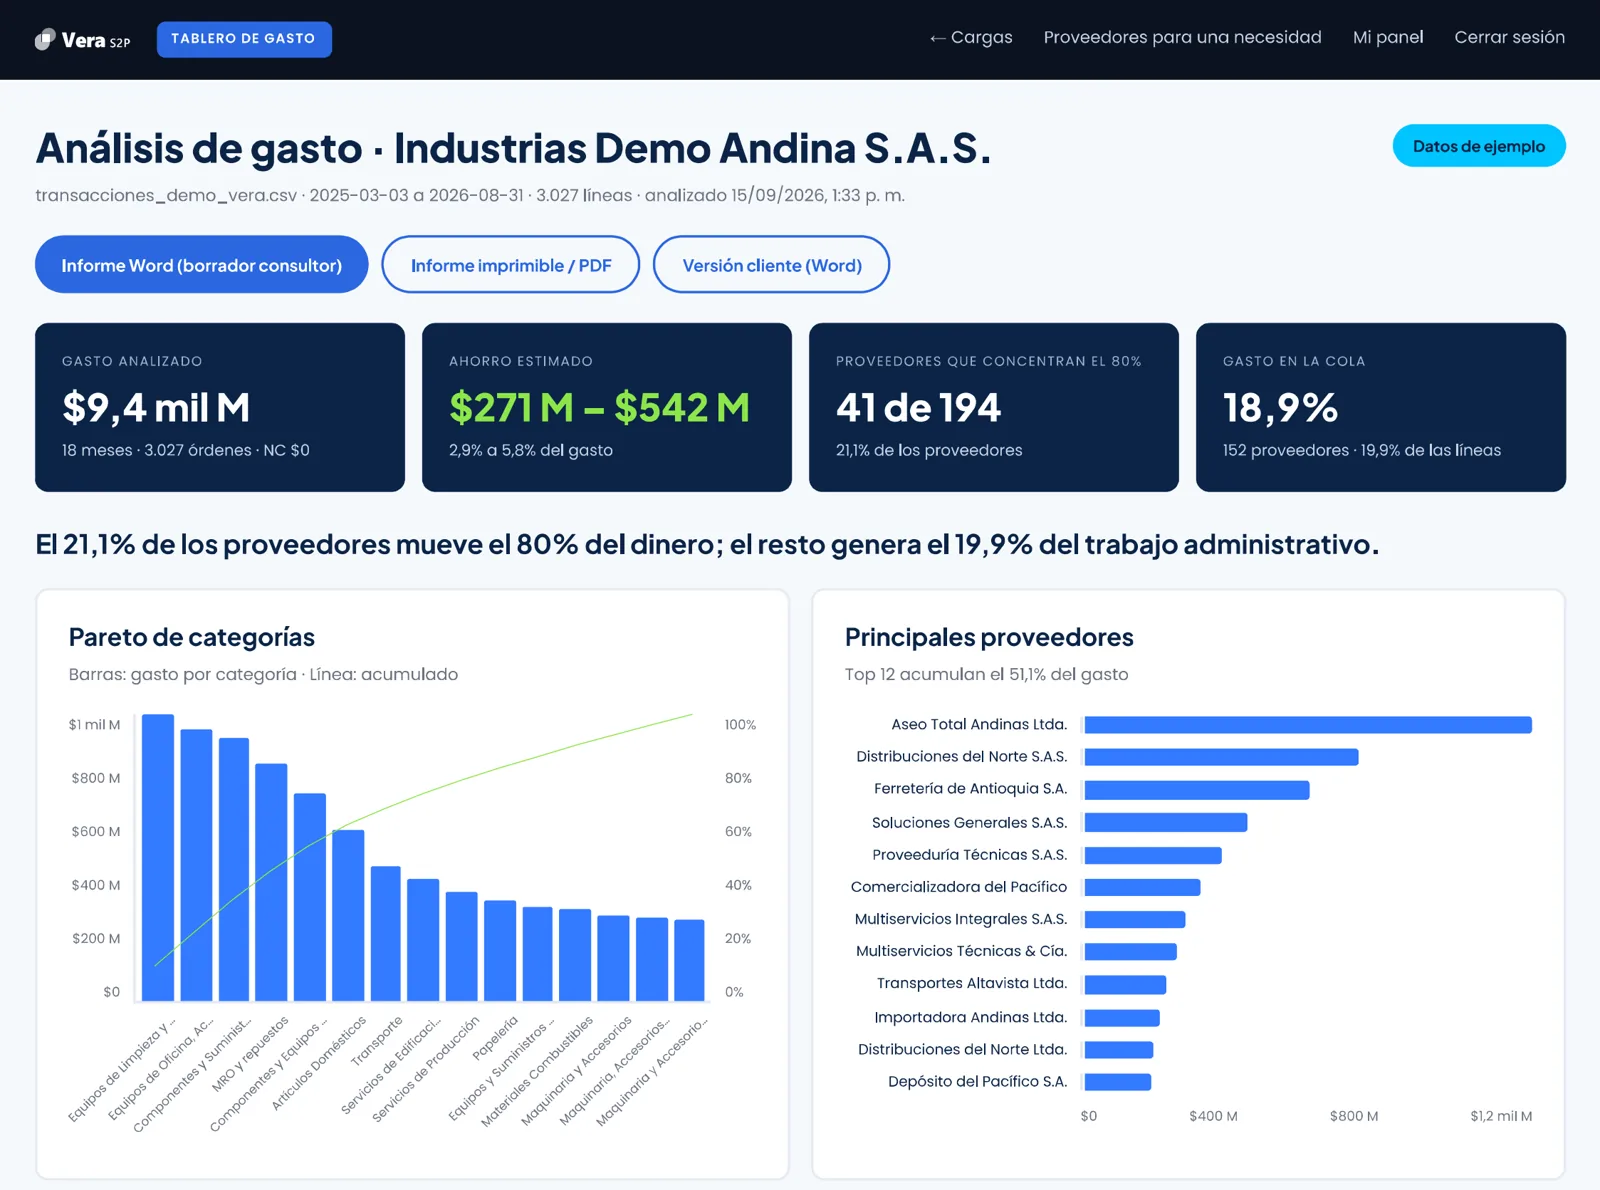The height and width of the screenshot is (1190, 1600).
Task: Click the Aseo Total Andinas Ltda. label
Action: click(979, 724)
